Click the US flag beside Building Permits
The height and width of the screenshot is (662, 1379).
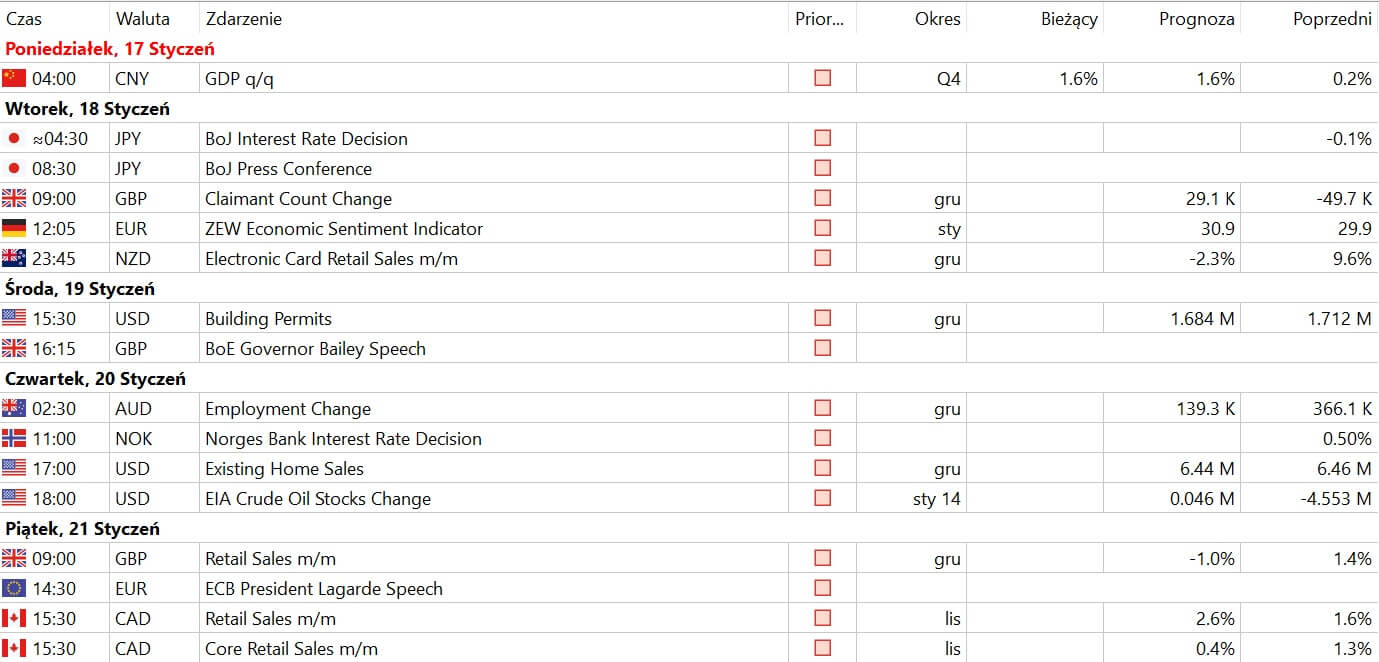14,318
